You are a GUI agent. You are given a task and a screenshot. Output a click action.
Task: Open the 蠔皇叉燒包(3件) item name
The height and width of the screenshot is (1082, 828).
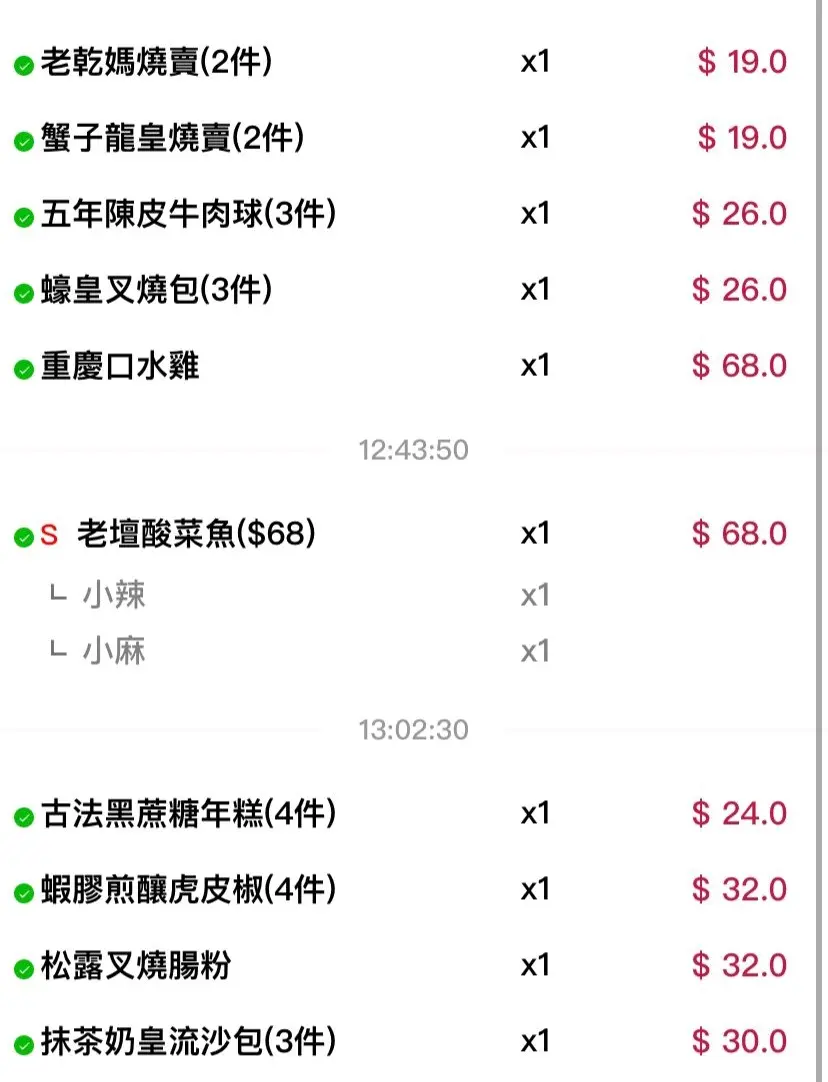[x=157, y=290]
